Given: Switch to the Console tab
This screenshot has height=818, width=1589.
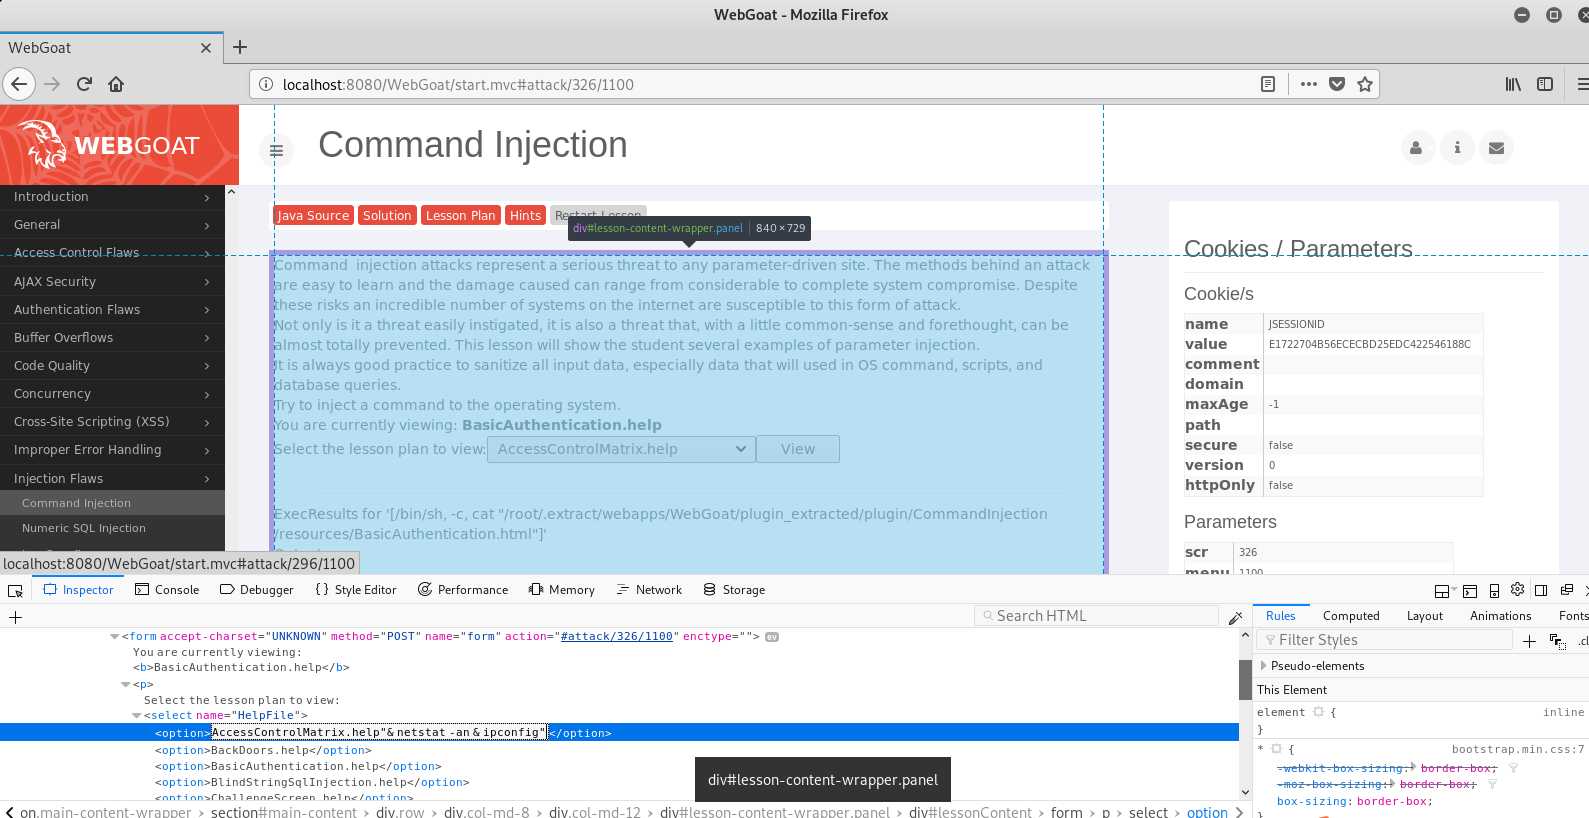Looking at the screenshot, I should pyautogui.click(x=167, y=590).
